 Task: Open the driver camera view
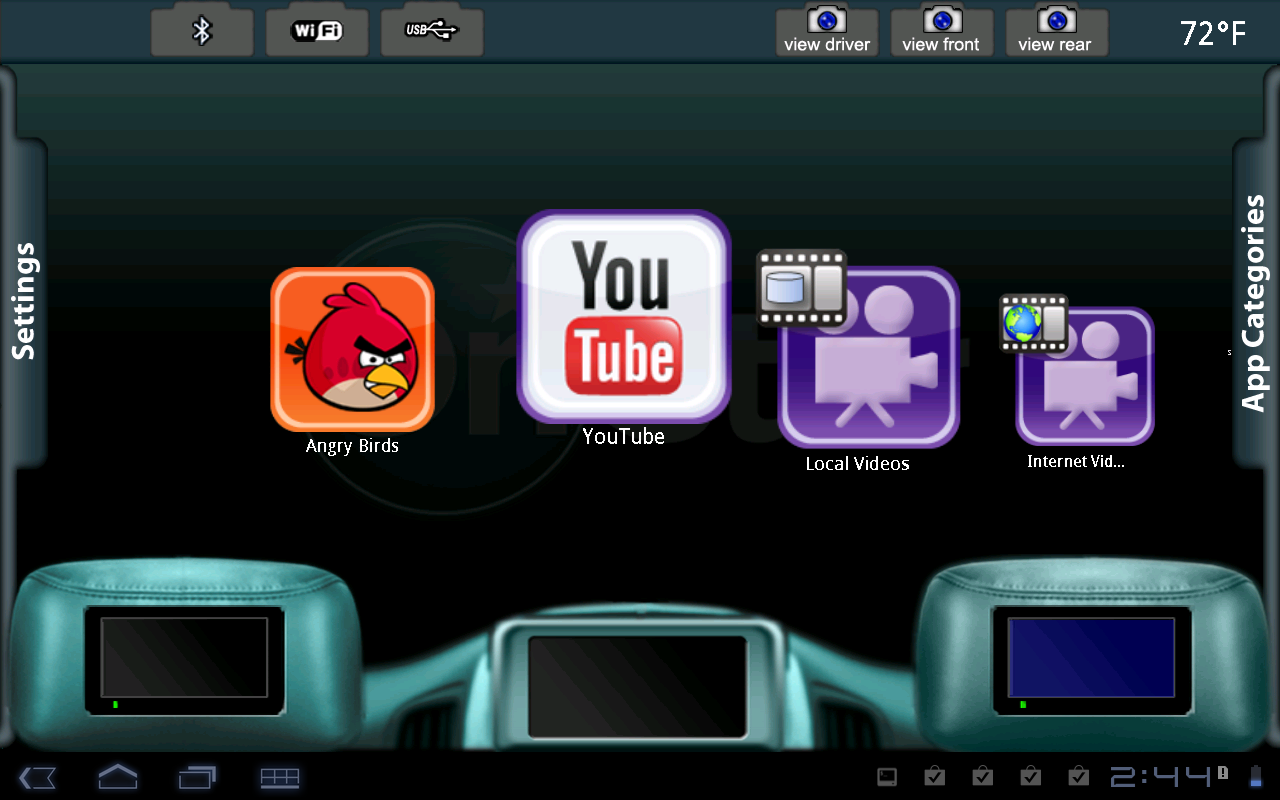coord(827,31)
